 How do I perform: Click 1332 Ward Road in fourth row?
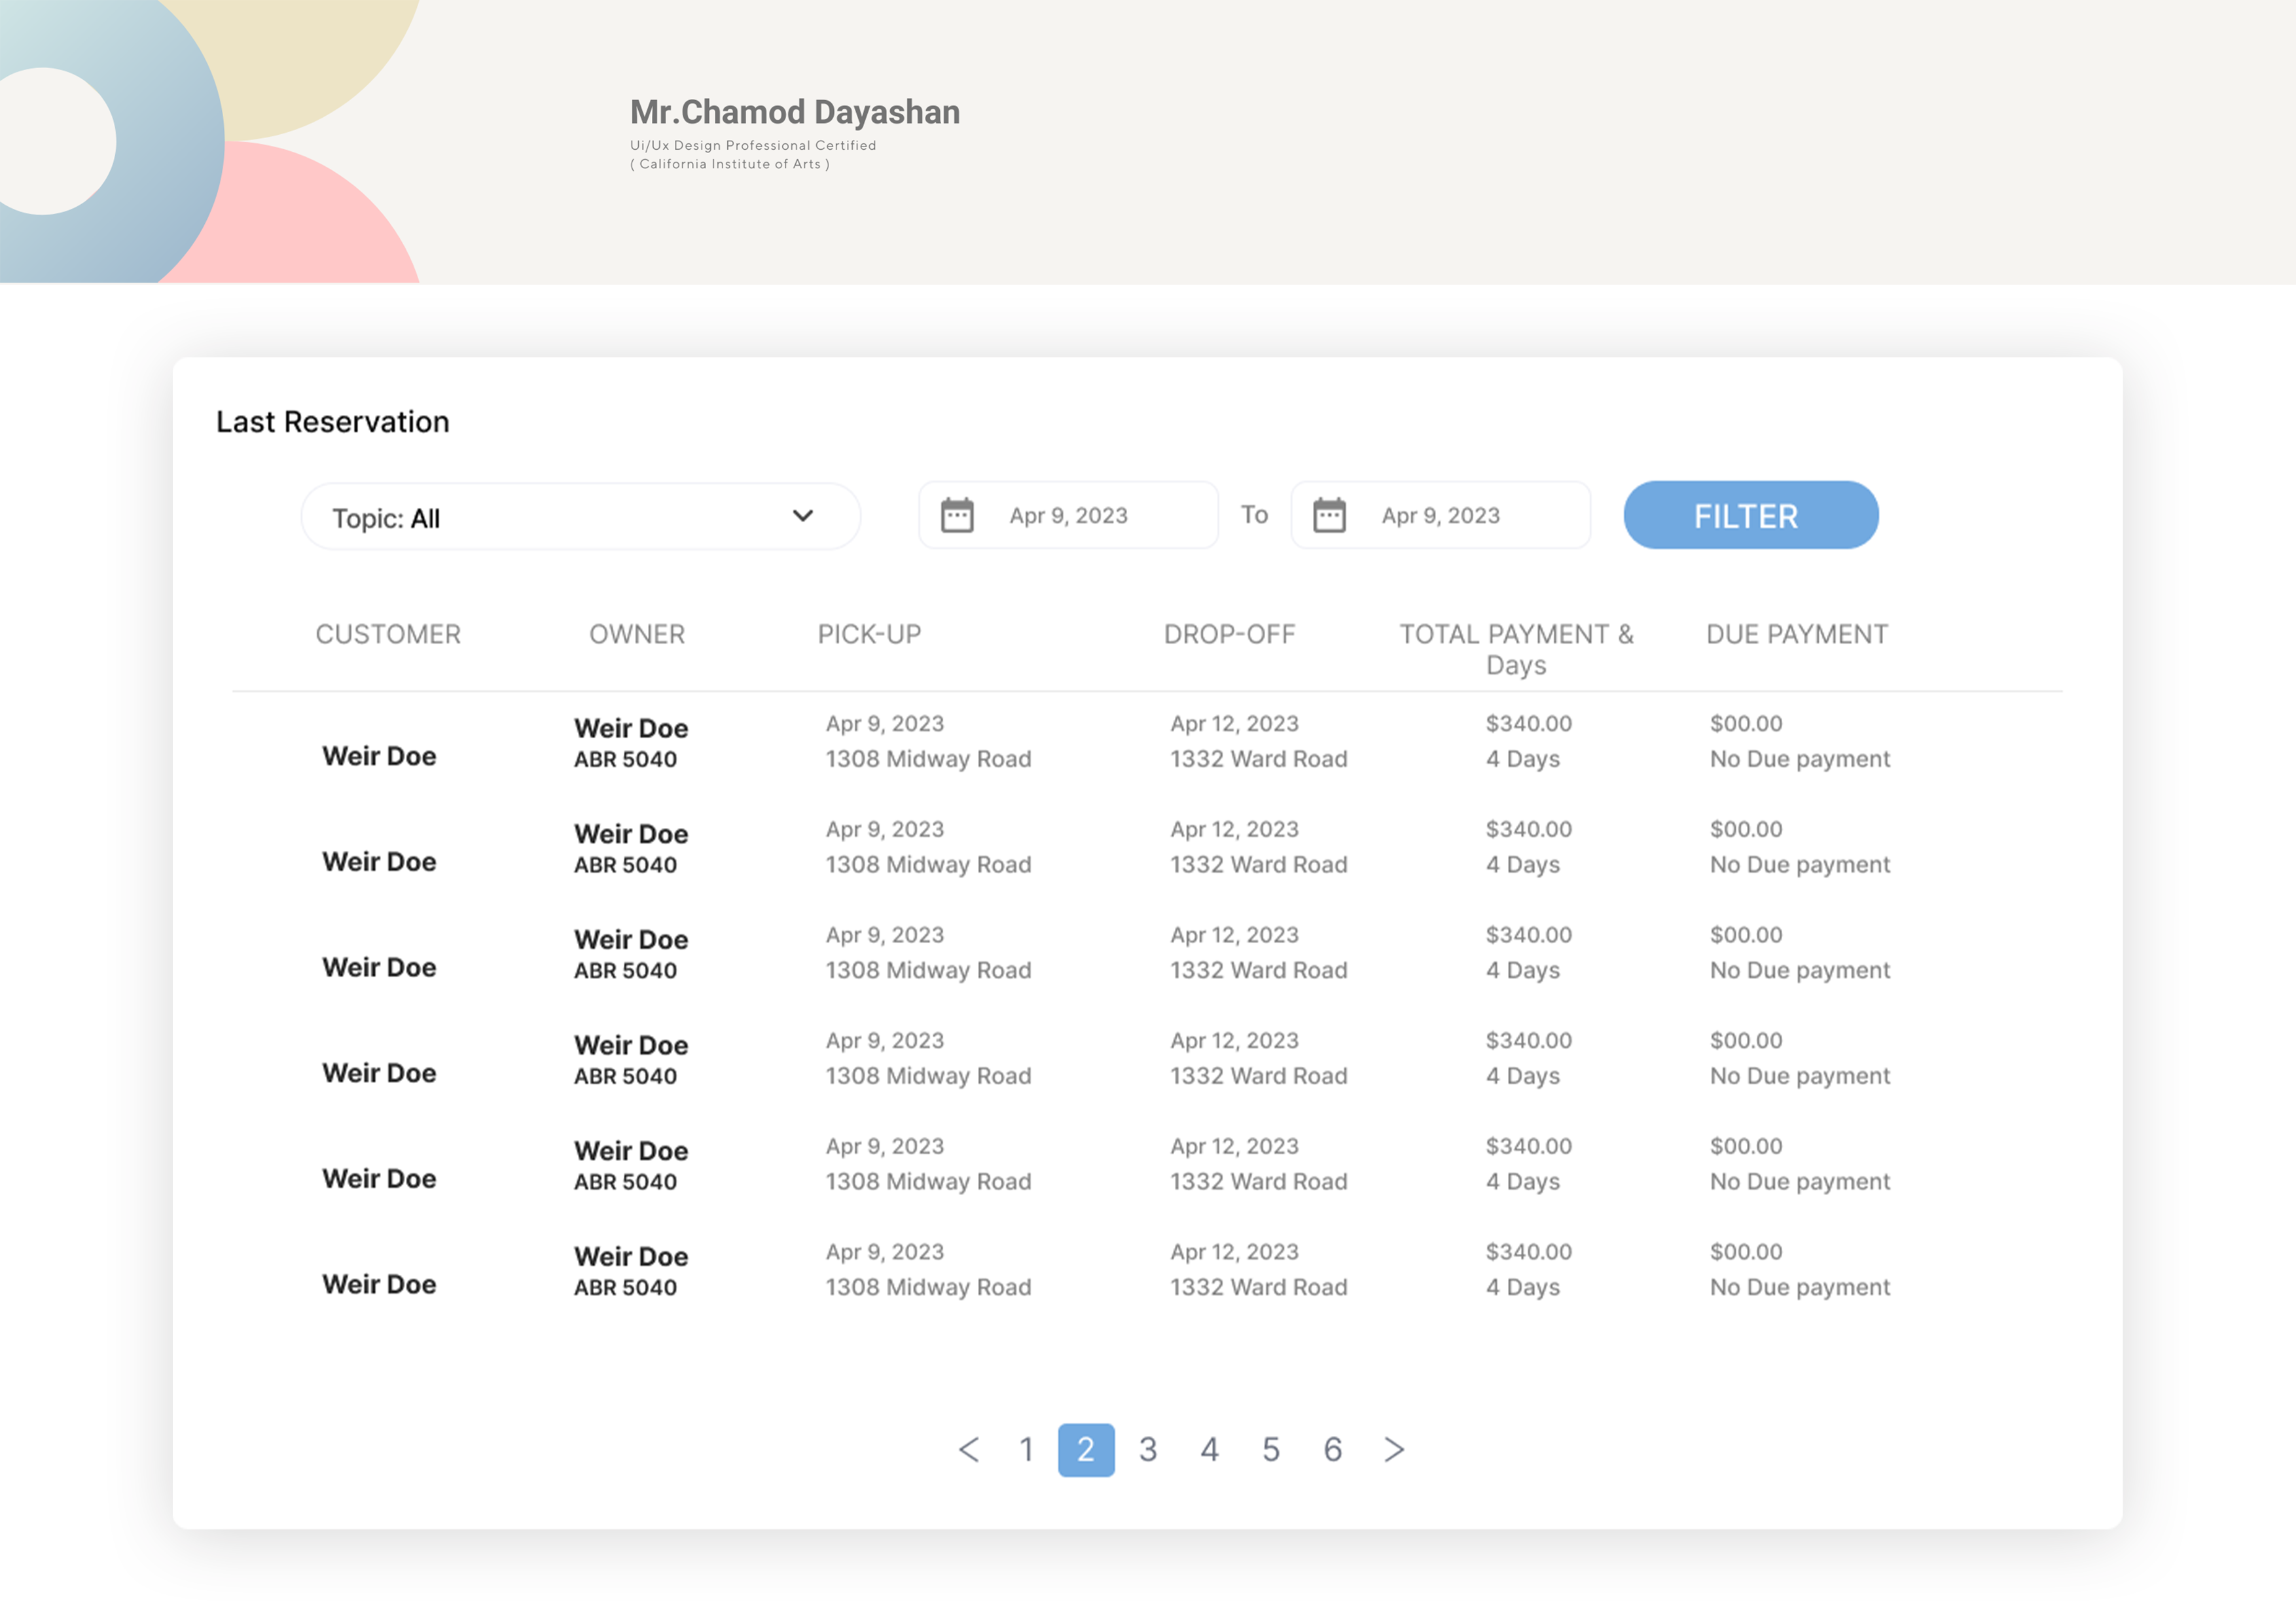(1259, 1076)
